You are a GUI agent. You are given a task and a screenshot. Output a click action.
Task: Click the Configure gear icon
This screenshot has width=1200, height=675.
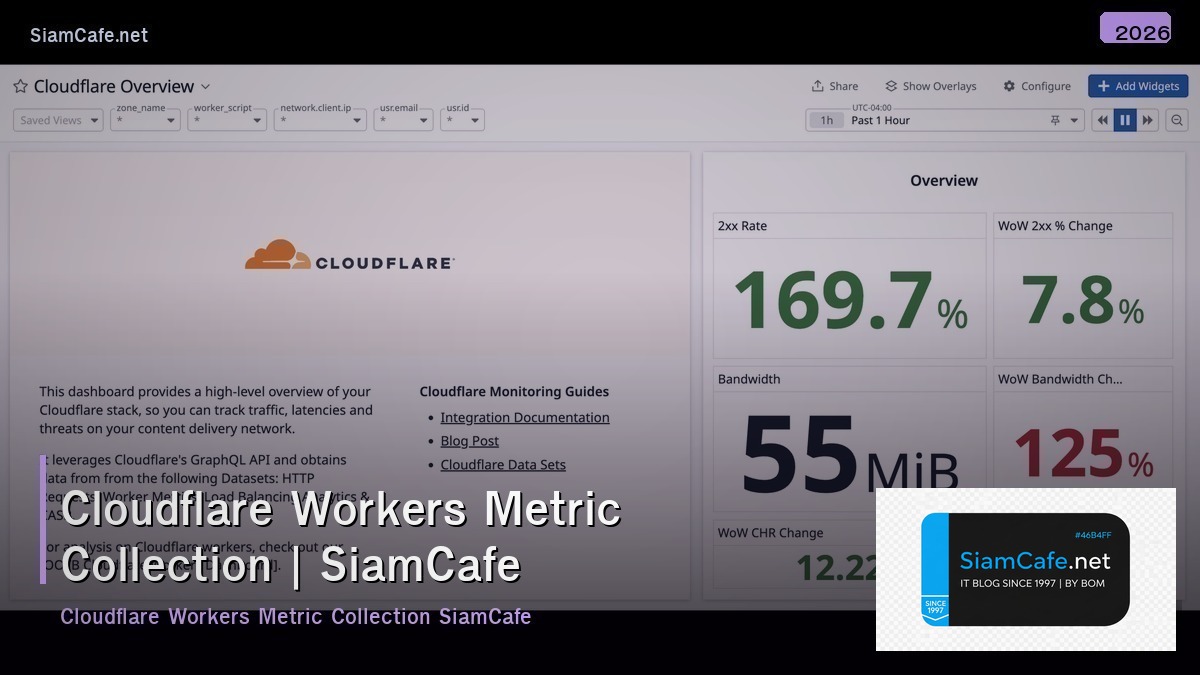[x=1012, y=86]
